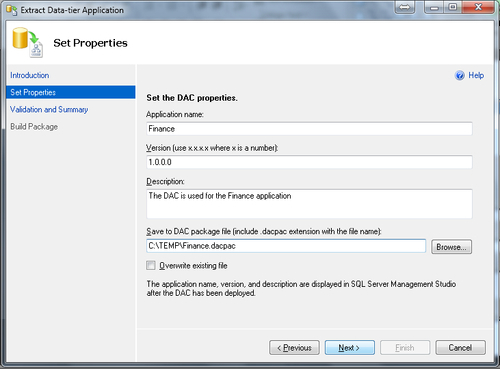
Task: Cancel the Extract wizard
Action: coord(460,348)
